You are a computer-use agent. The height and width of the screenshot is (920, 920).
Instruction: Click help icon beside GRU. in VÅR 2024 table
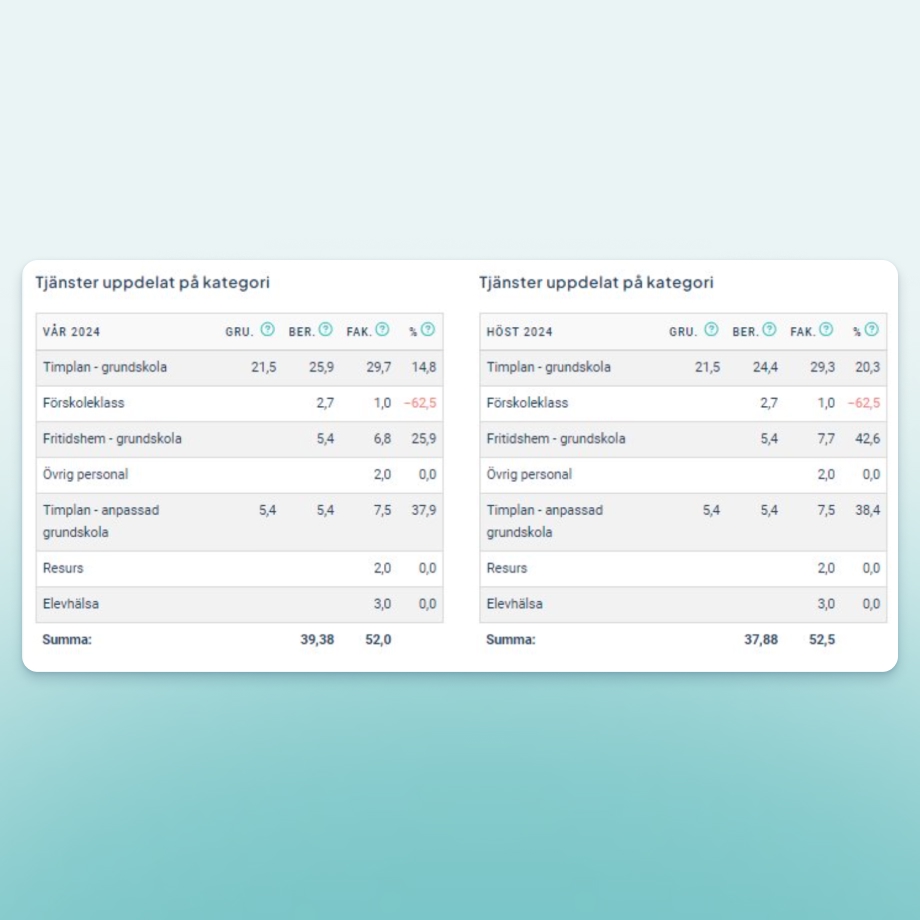(267, 330)
